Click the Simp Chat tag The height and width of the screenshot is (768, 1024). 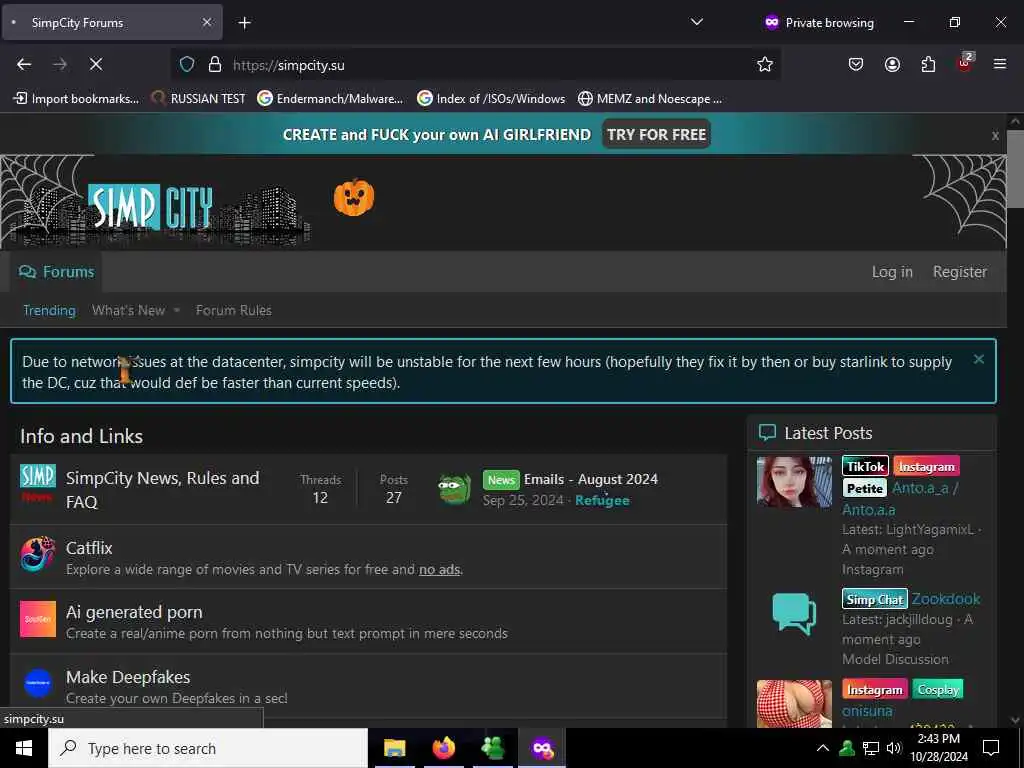[x=874, y=599]
